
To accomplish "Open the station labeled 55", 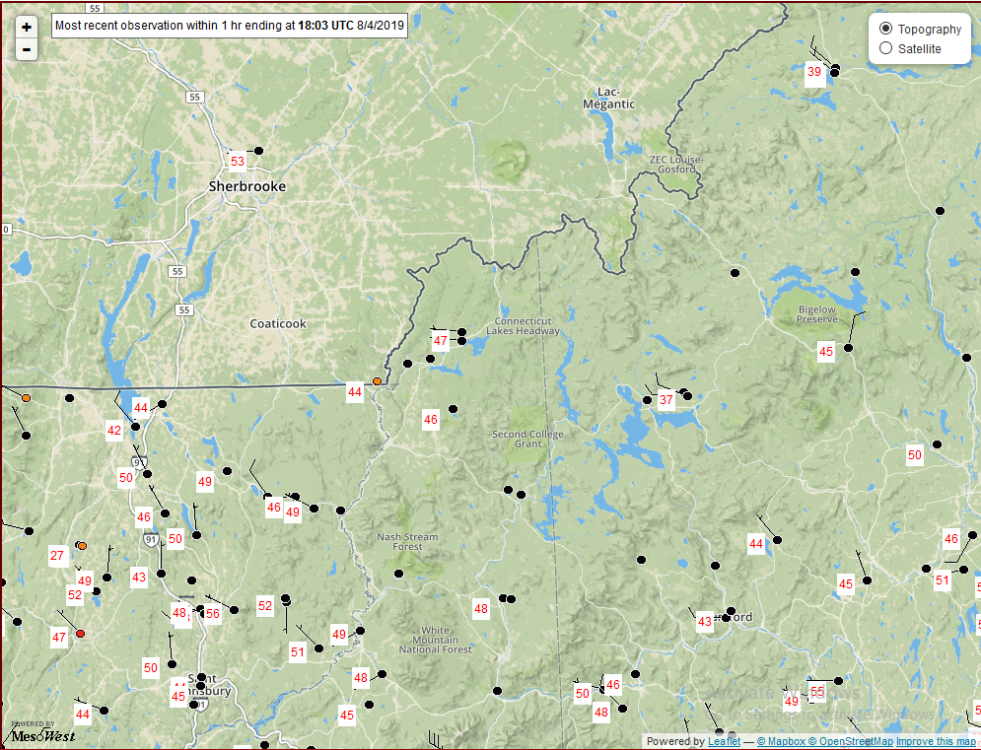I will 817,691.
